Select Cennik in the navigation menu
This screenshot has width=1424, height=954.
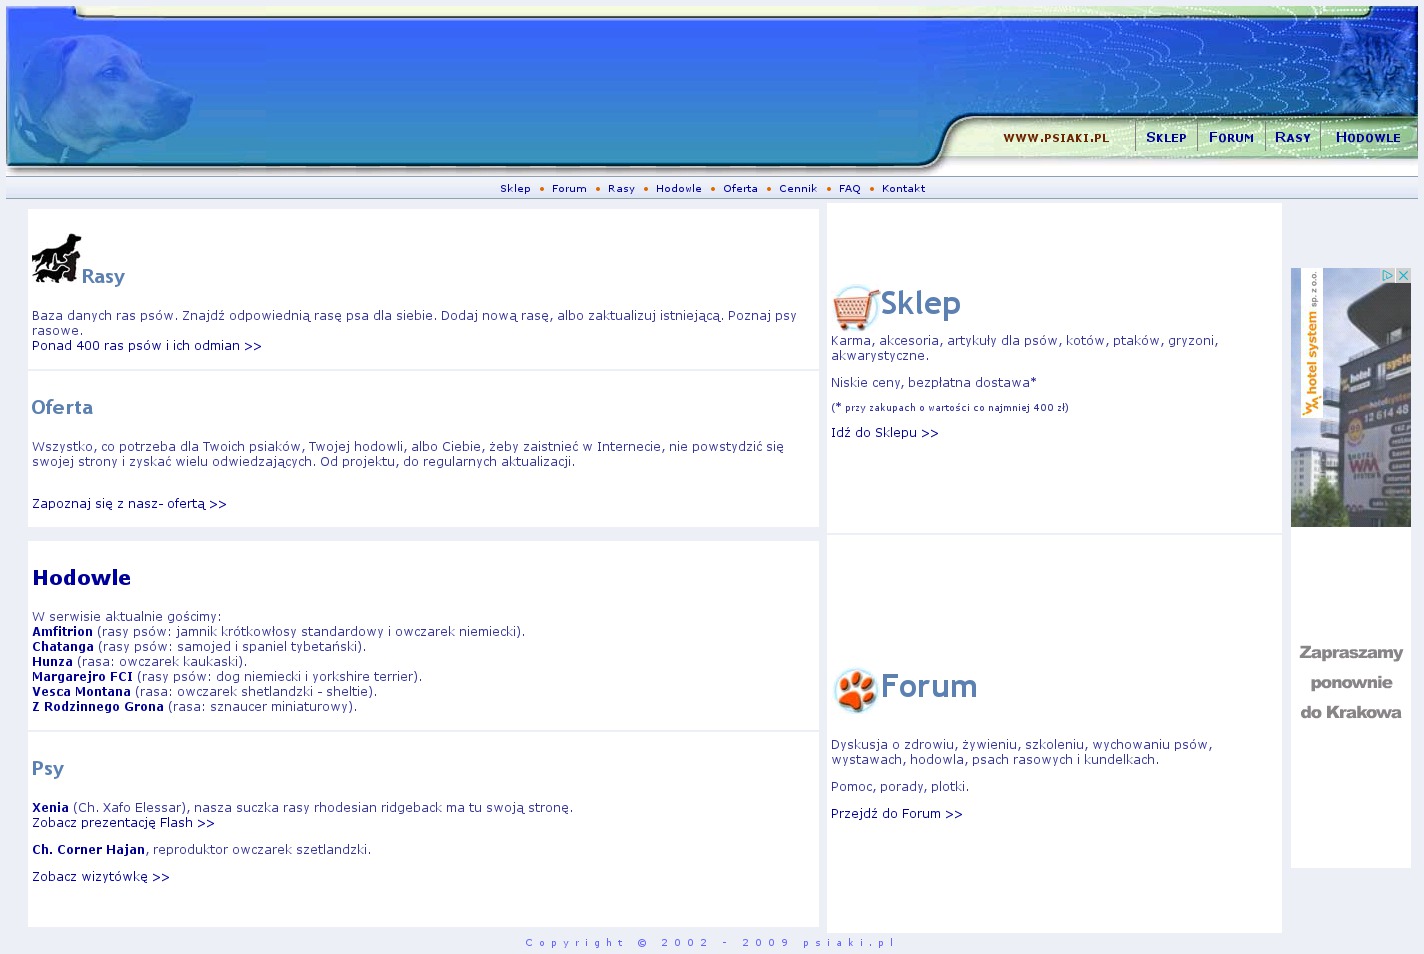tap(798, 189)
